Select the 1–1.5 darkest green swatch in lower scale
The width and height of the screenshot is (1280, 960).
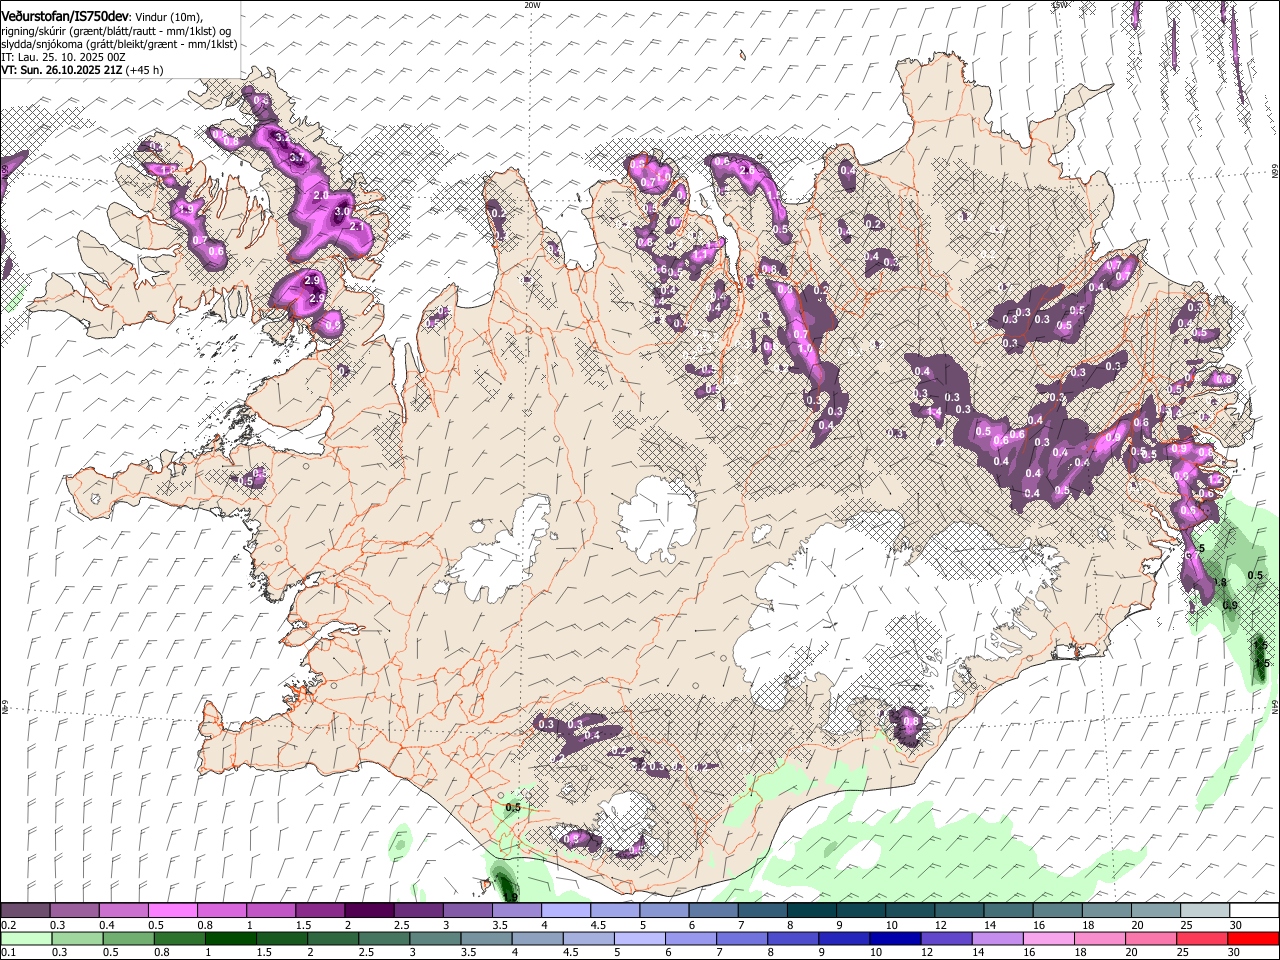(x=231, y=938)
